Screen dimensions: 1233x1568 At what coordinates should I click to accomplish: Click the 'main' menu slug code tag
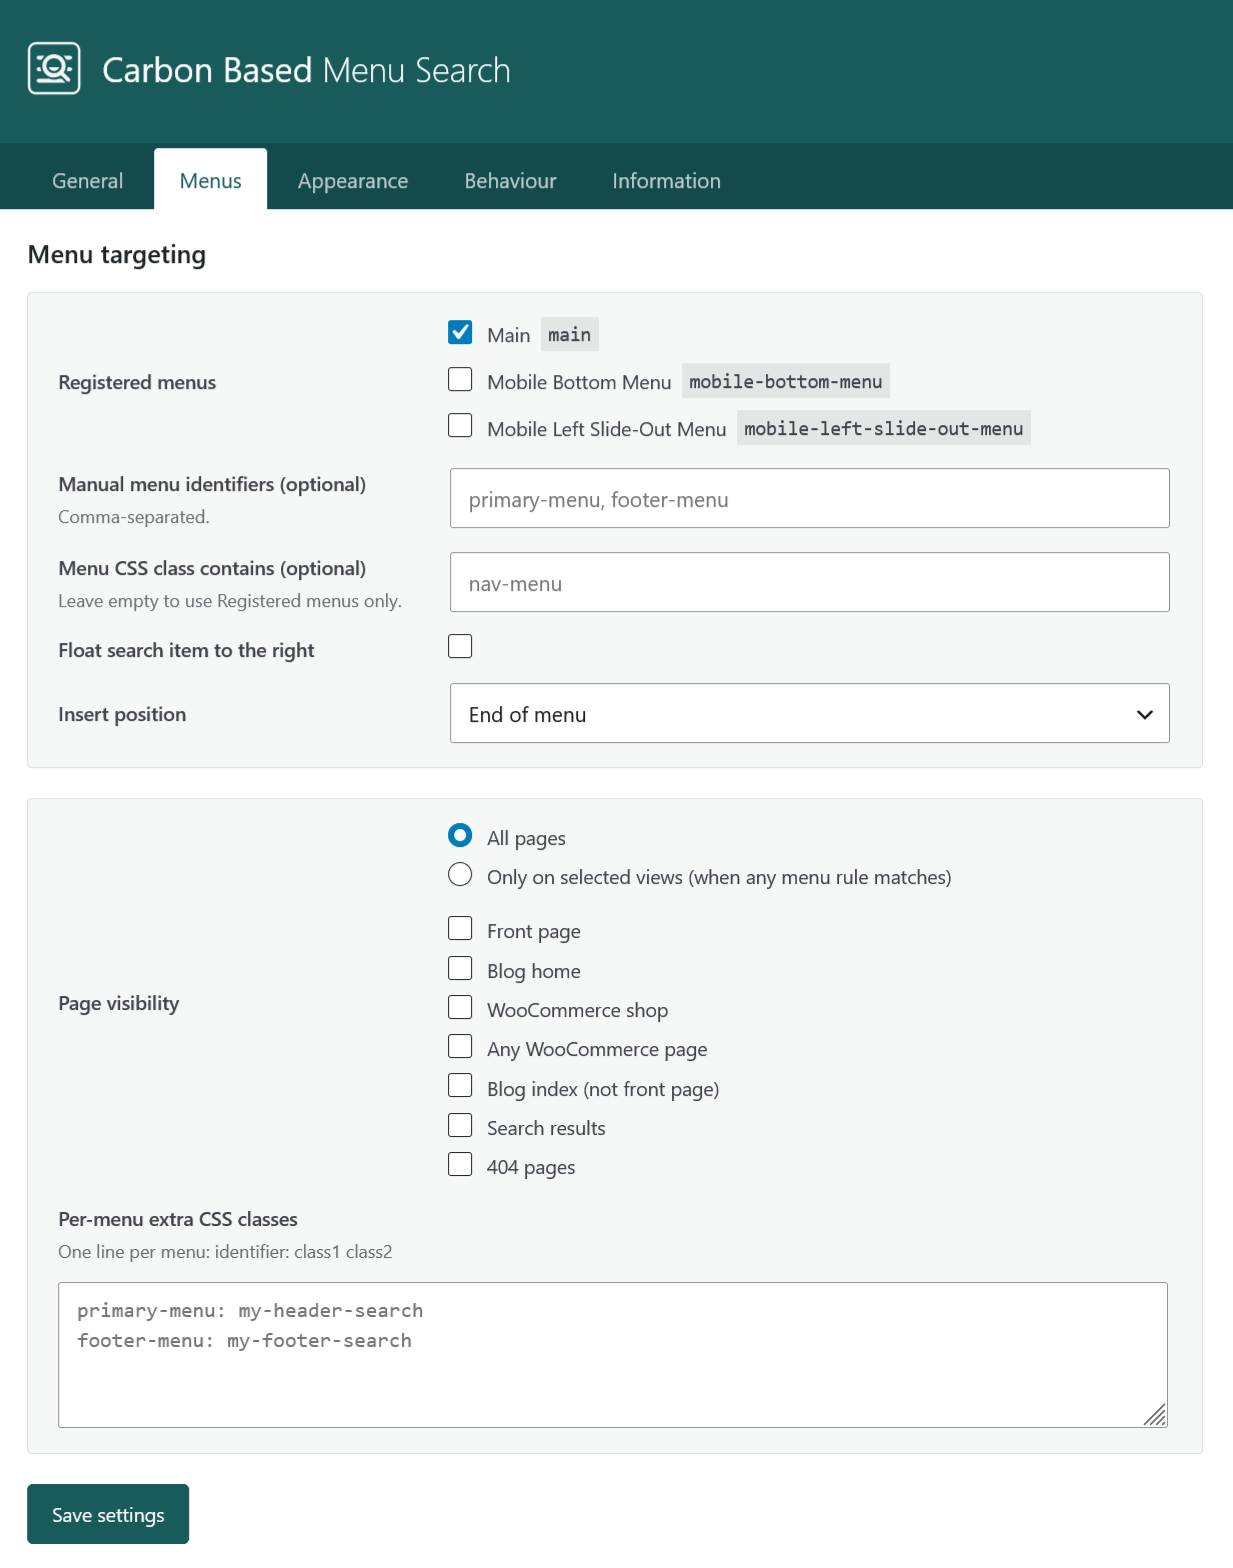pos(569,335)
